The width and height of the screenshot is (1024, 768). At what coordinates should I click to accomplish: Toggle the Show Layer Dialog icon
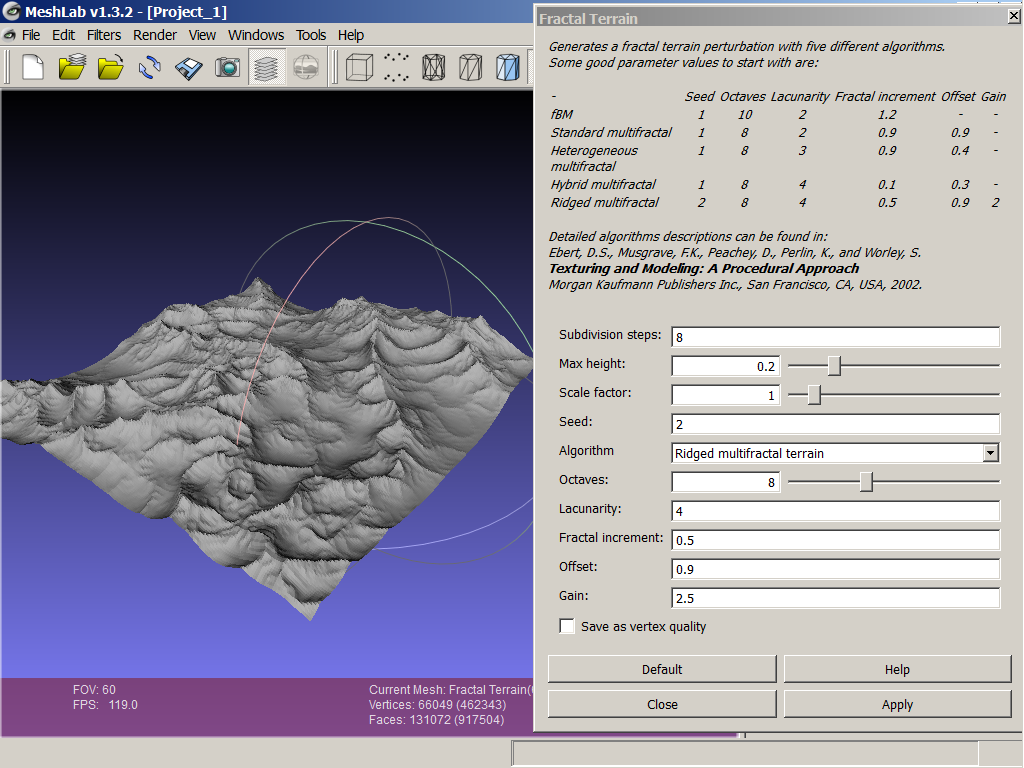click(267, 68)
